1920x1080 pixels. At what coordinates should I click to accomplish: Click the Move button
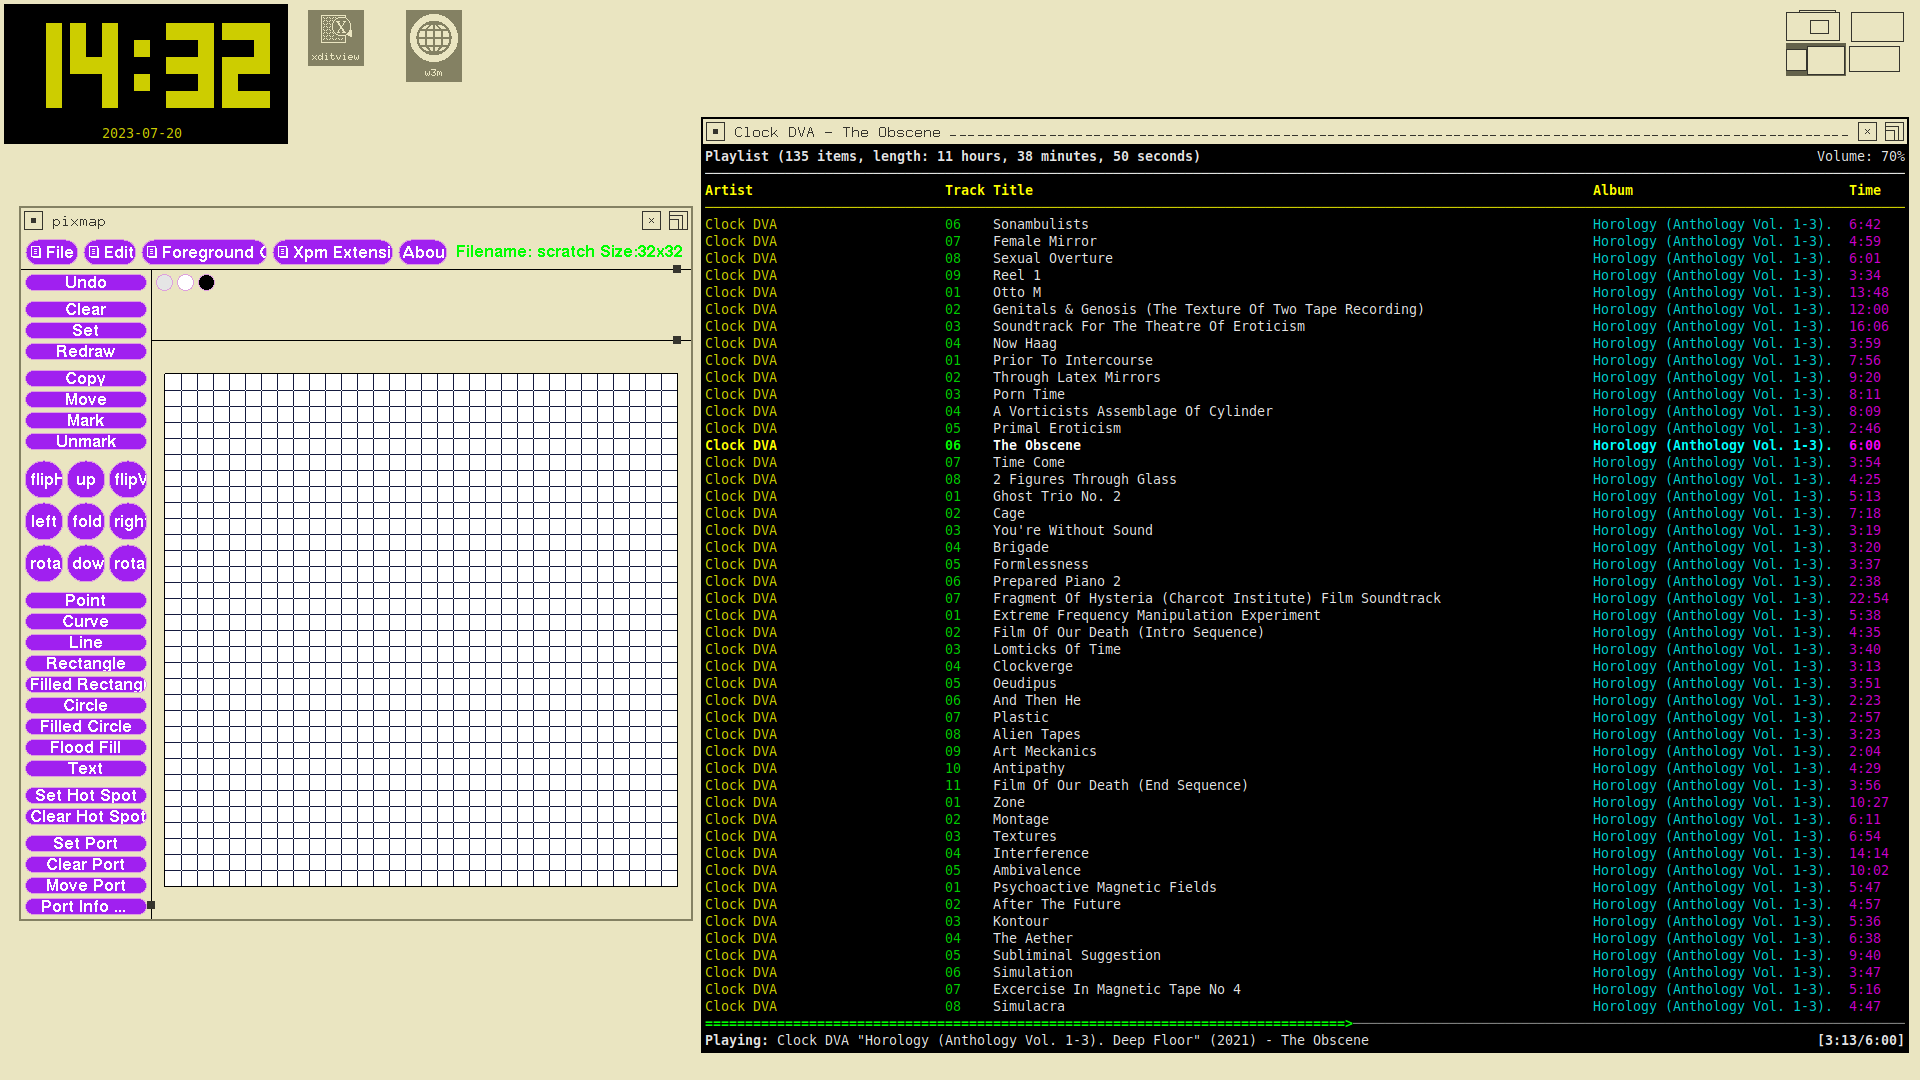tap(86, 400)
